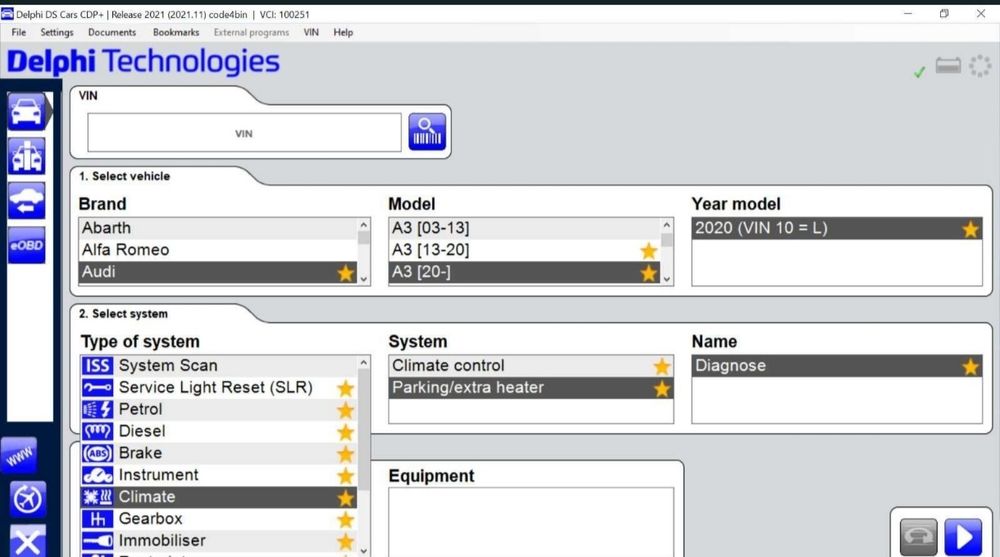
Task: Open the External programs menu
Action: (251, 32)
